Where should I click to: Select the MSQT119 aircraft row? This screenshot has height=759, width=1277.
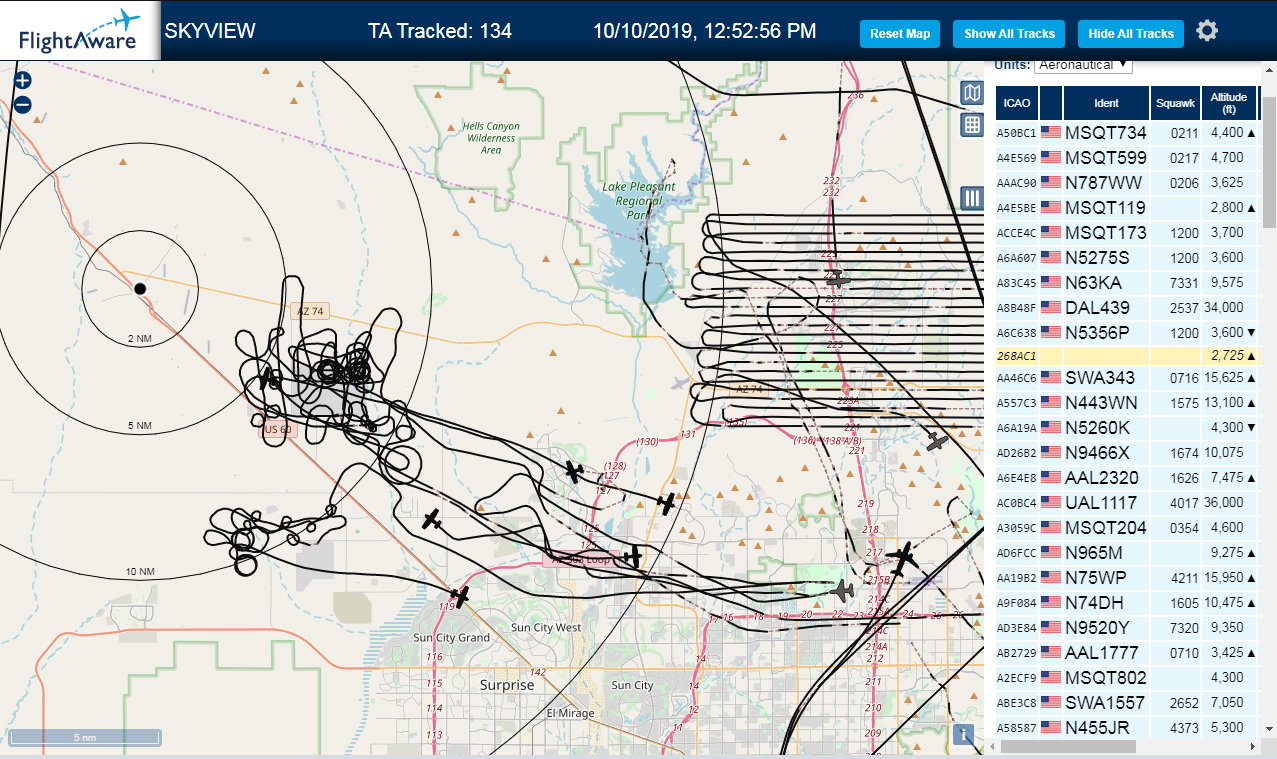pyautogui.click(x=1126, y=207)
